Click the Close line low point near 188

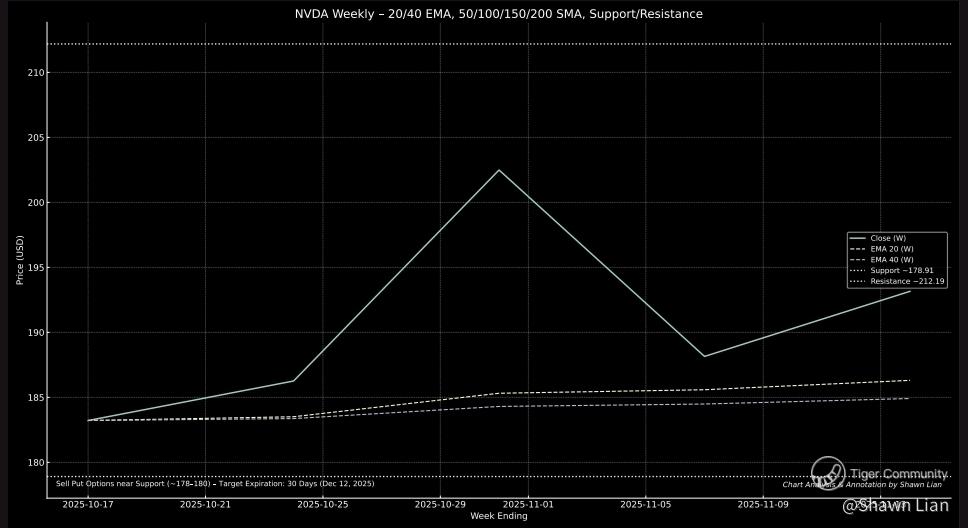(704, 356)
